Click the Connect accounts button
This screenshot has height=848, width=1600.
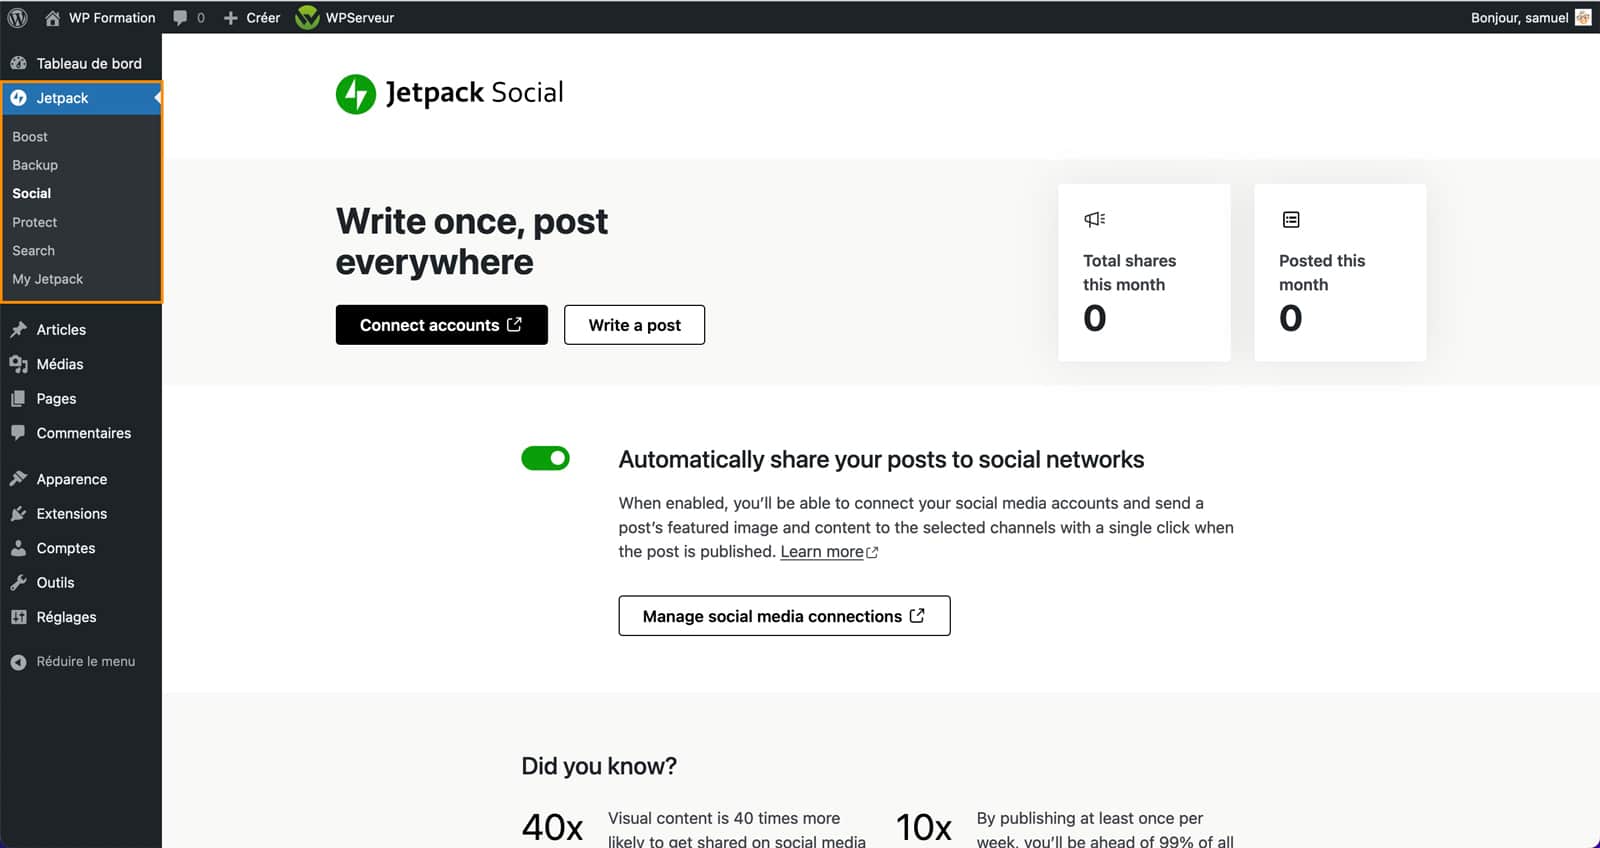441,324
